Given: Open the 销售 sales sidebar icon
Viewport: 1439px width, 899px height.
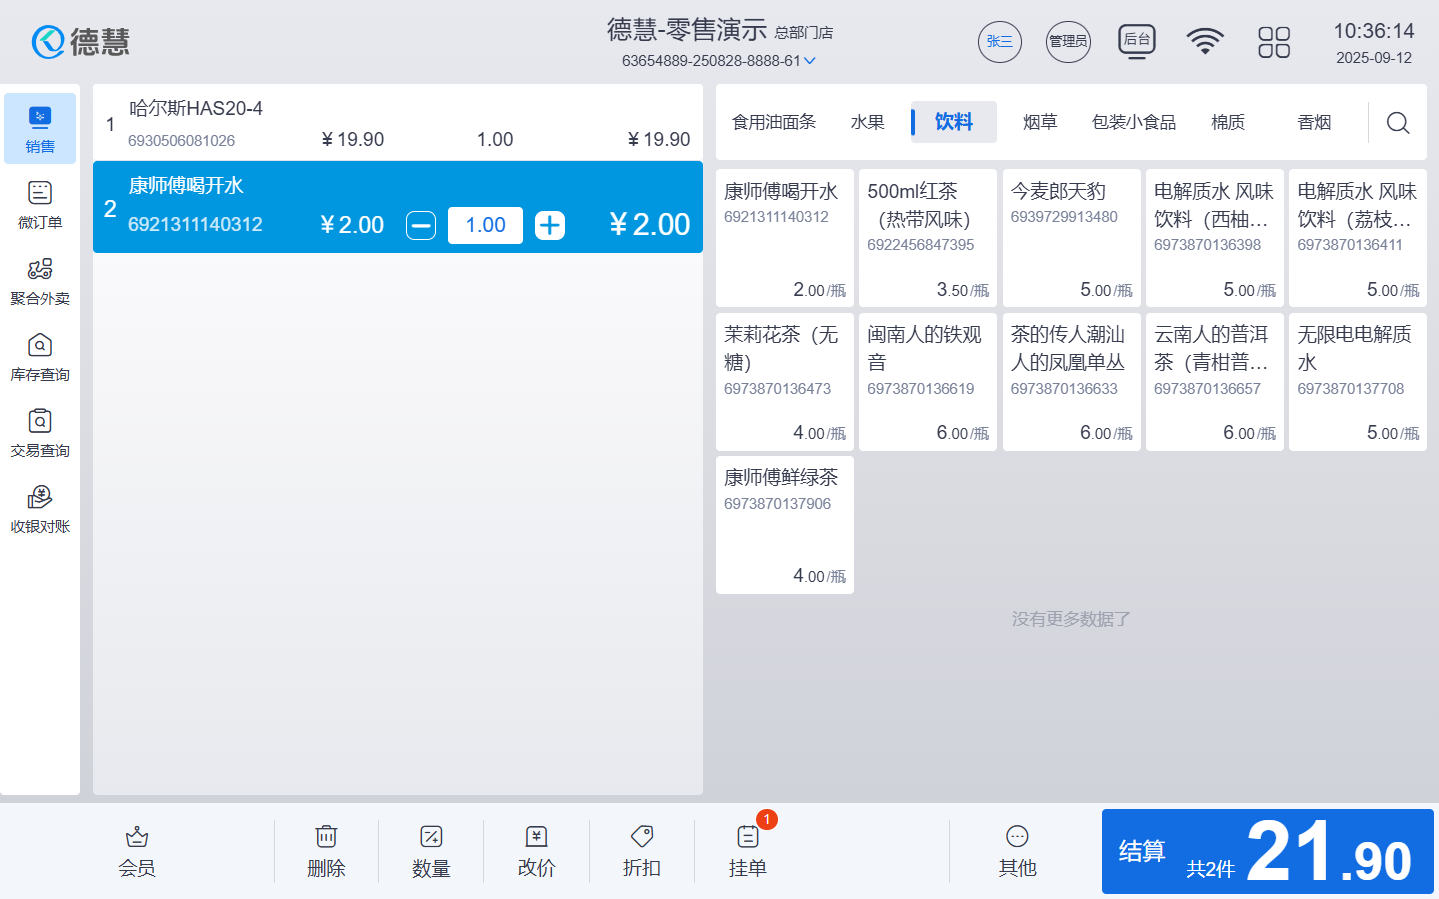Looking at the screenshot, I should tap(40, 129).
